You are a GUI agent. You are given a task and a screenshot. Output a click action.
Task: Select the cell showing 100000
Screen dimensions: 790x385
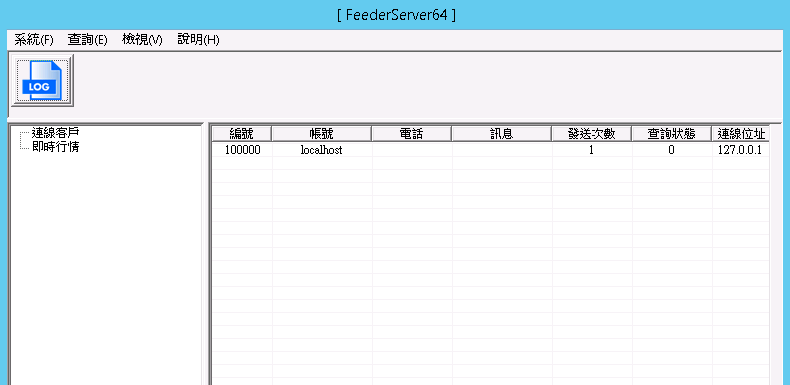pyautogui.click(x=242, y=150)
